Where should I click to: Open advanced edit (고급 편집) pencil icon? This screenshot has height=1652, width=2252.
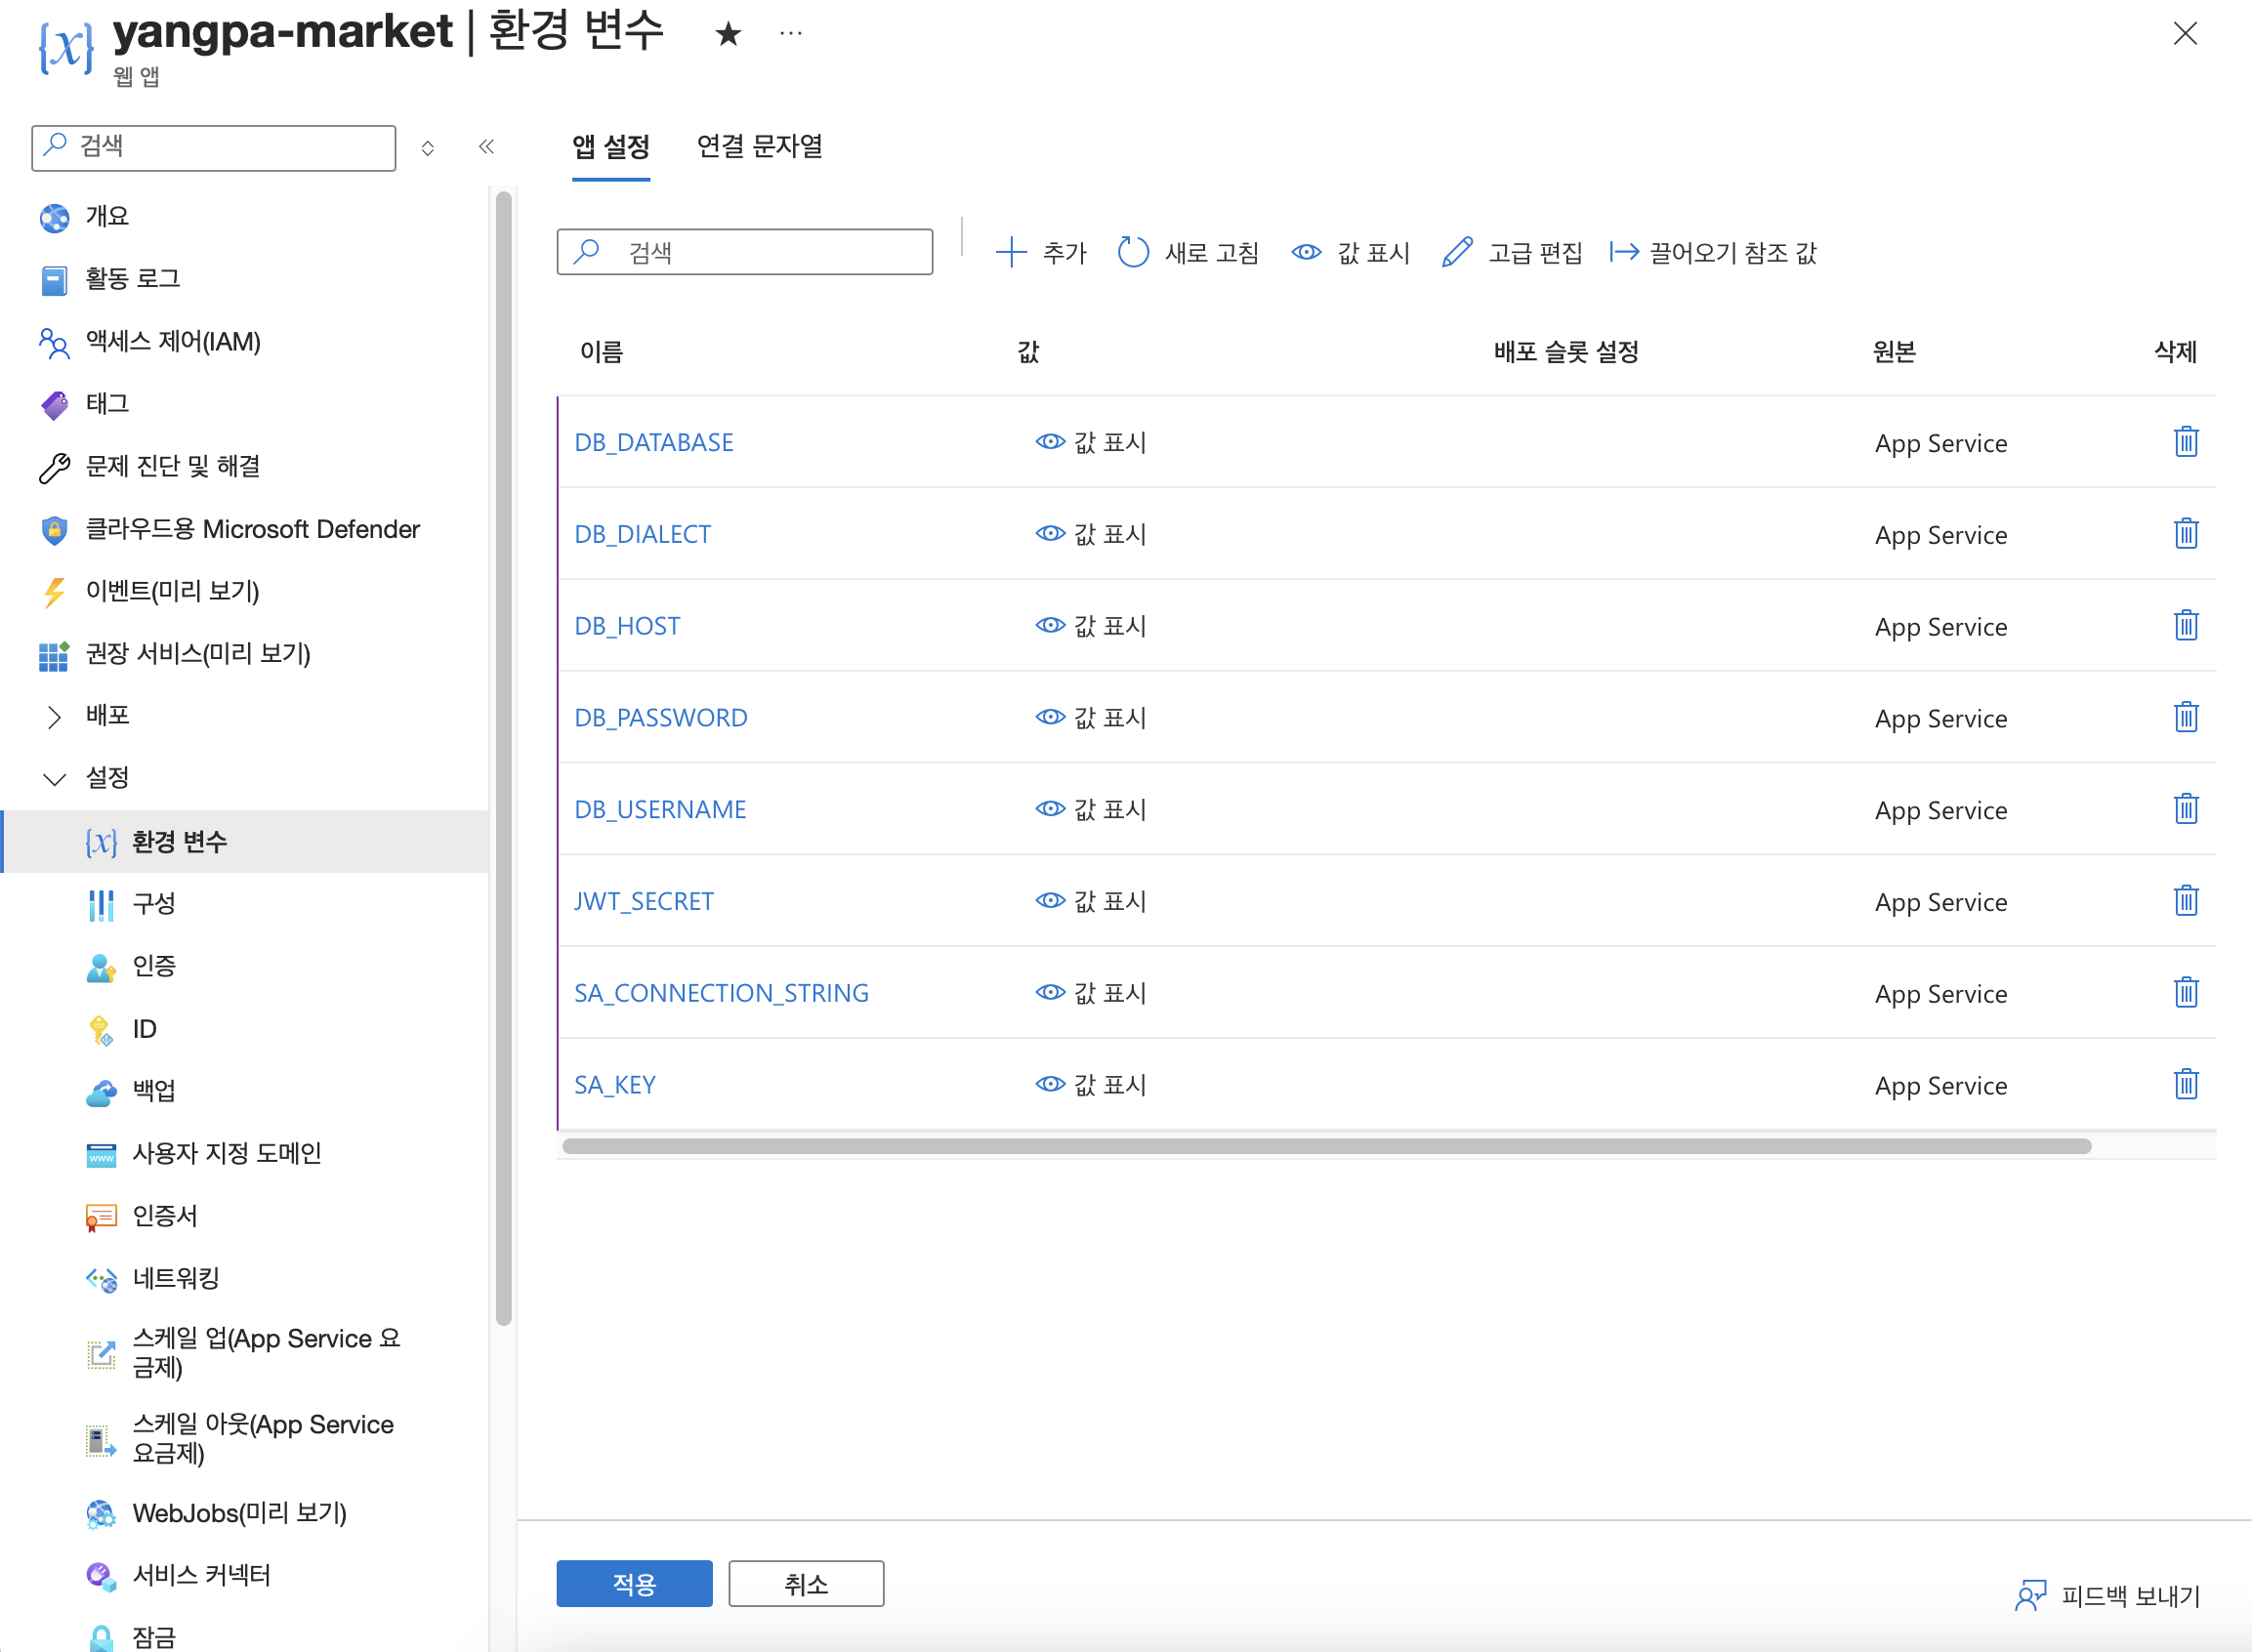(1457, 253)
